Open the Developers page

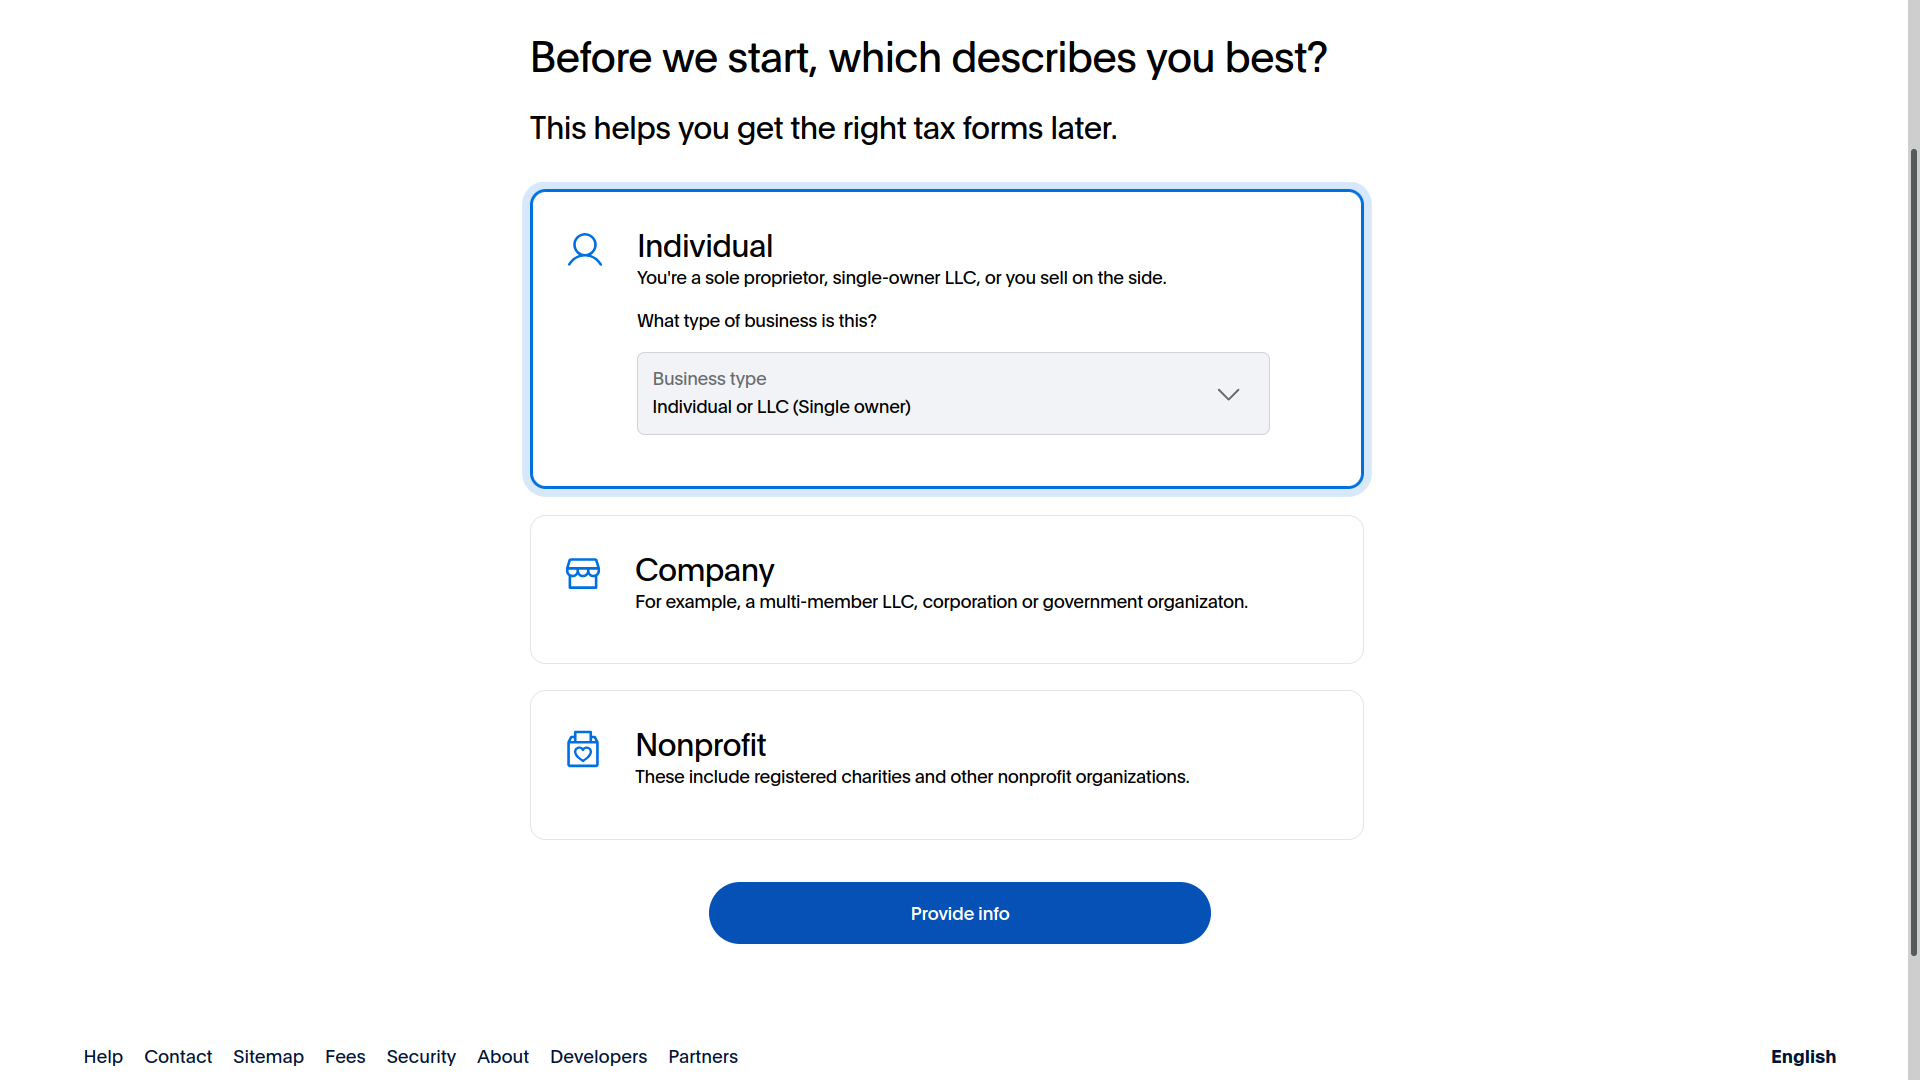click(x=598, y=1056)
